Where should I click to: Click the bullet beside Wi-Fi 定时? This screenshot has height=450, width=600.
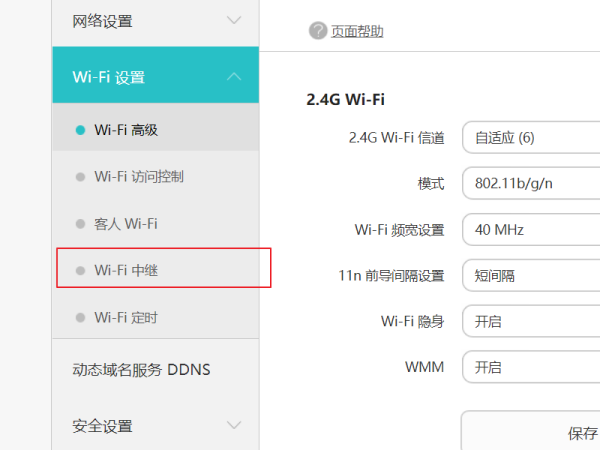[80, 318]
